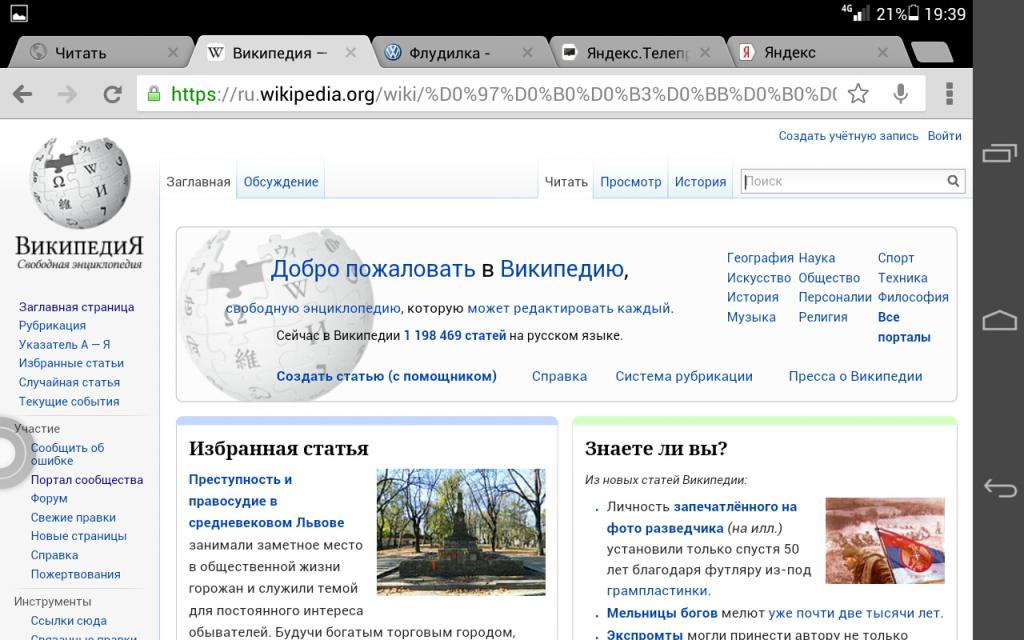Screen dimensions: 1024x640
Task: Open Пресса о Википедии link
Action: click(855, 376)
